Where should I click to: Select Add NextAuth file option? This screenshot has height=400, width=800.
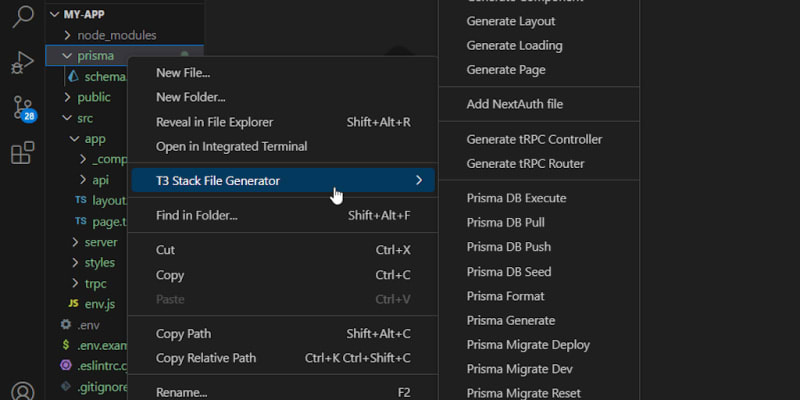click(x=528, y=104)
